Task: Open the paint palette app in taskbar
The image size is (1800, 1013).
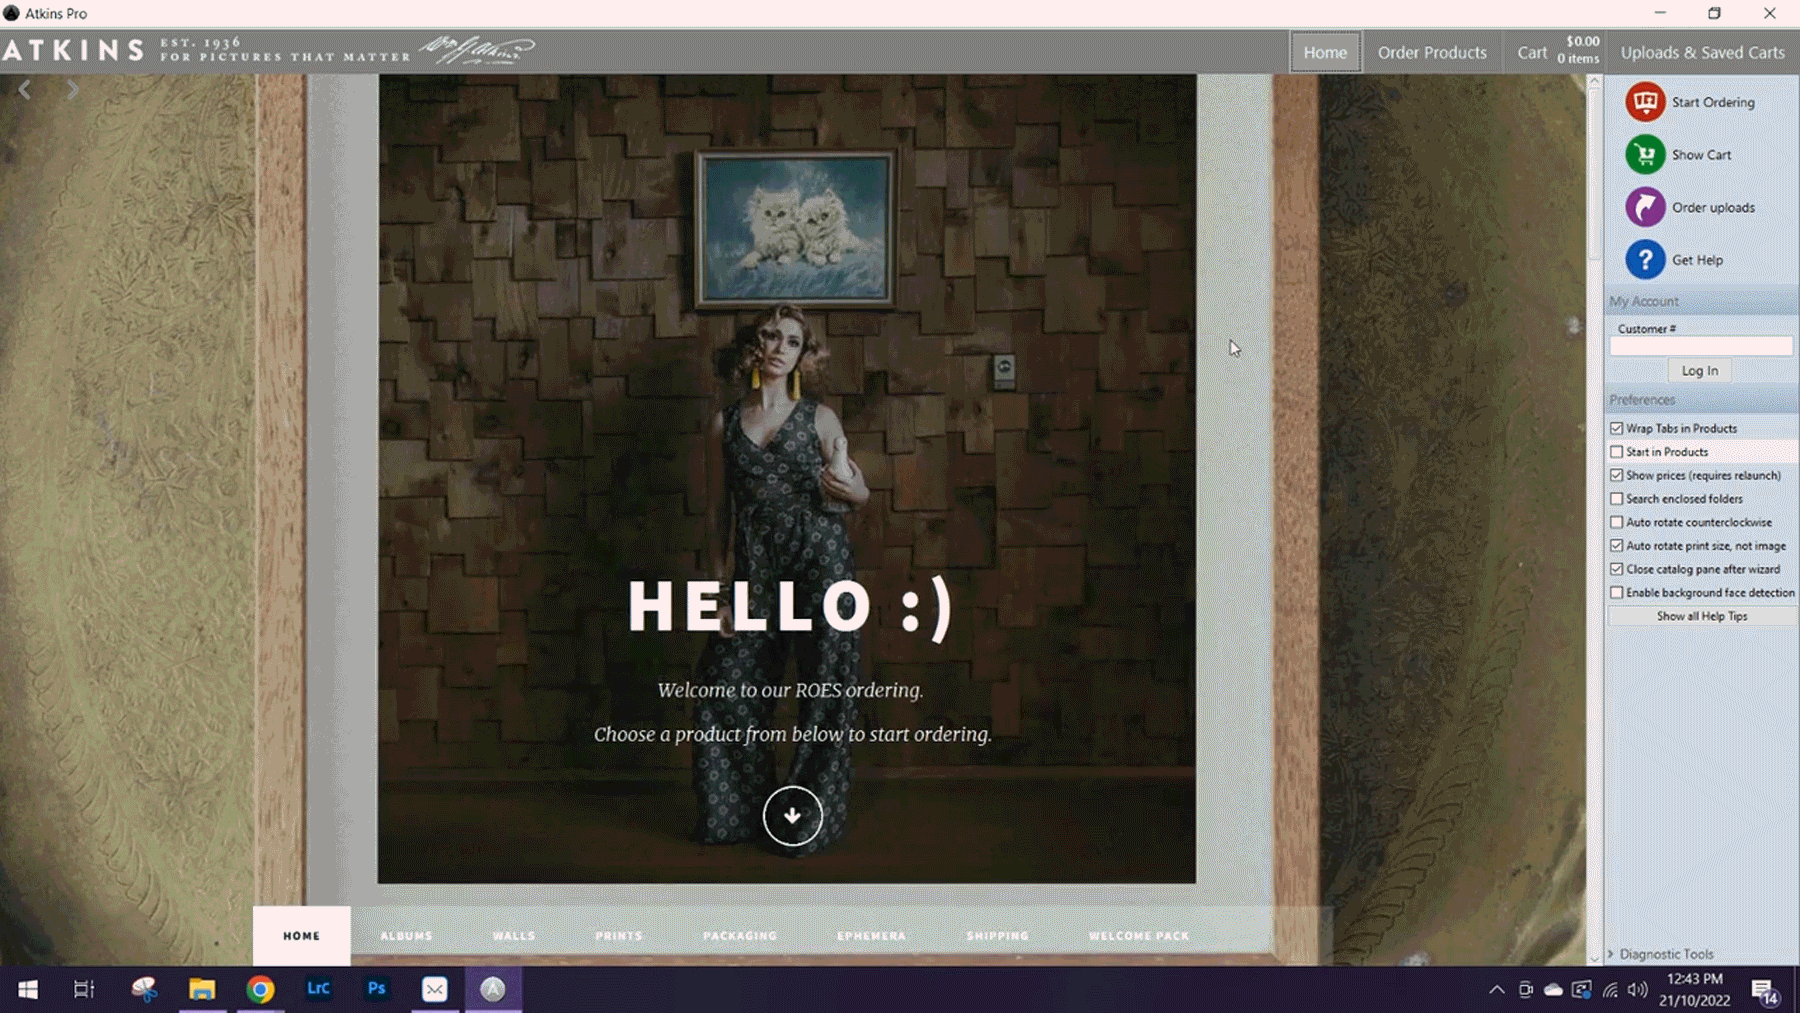Action: [x=144, y=989]
